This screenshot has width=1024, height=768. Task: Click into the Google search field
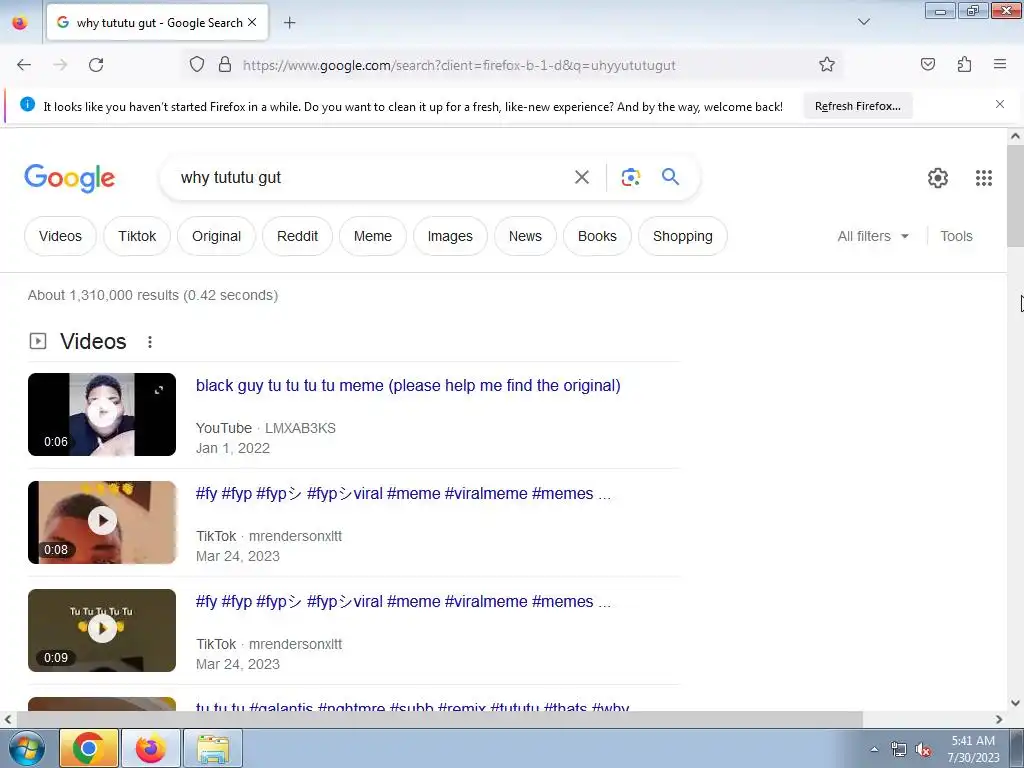point(366,178)
